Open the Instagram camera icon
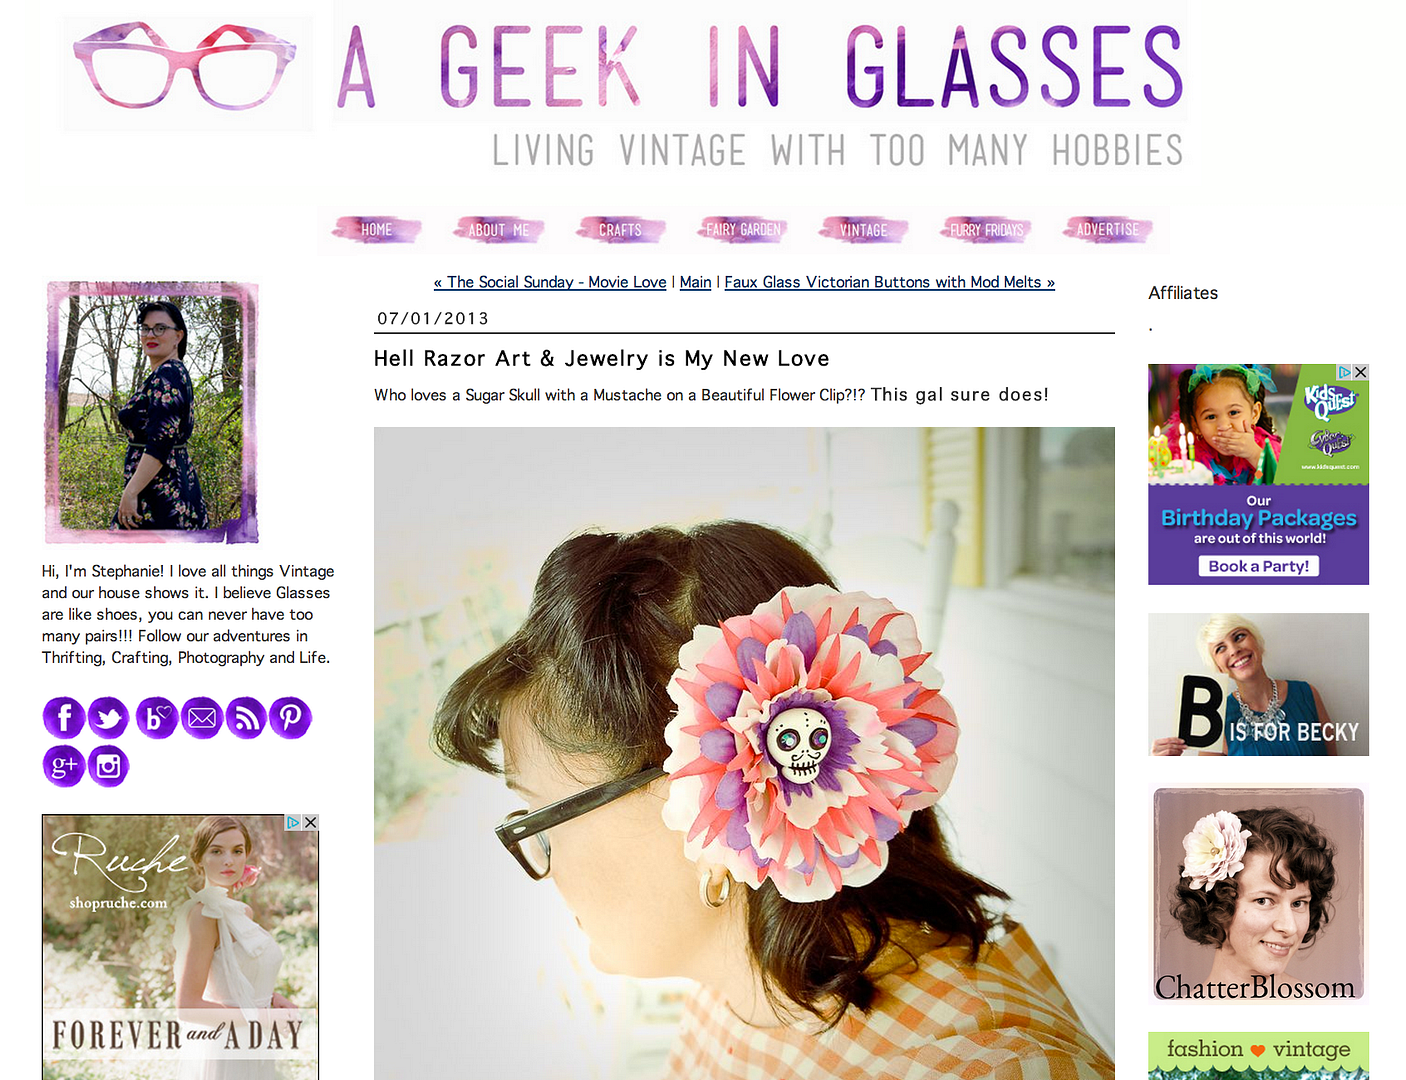 (x=108, y=766)
